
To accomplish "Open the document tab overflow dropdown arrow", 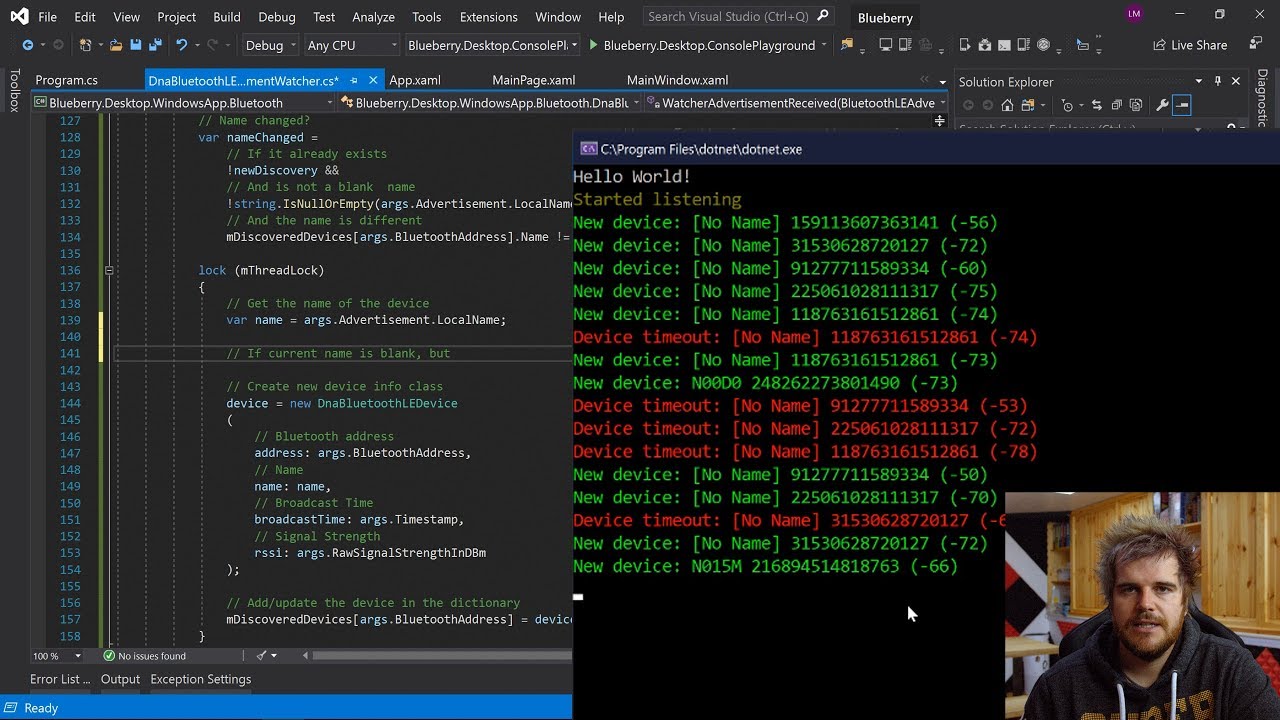I will [942, 82].
